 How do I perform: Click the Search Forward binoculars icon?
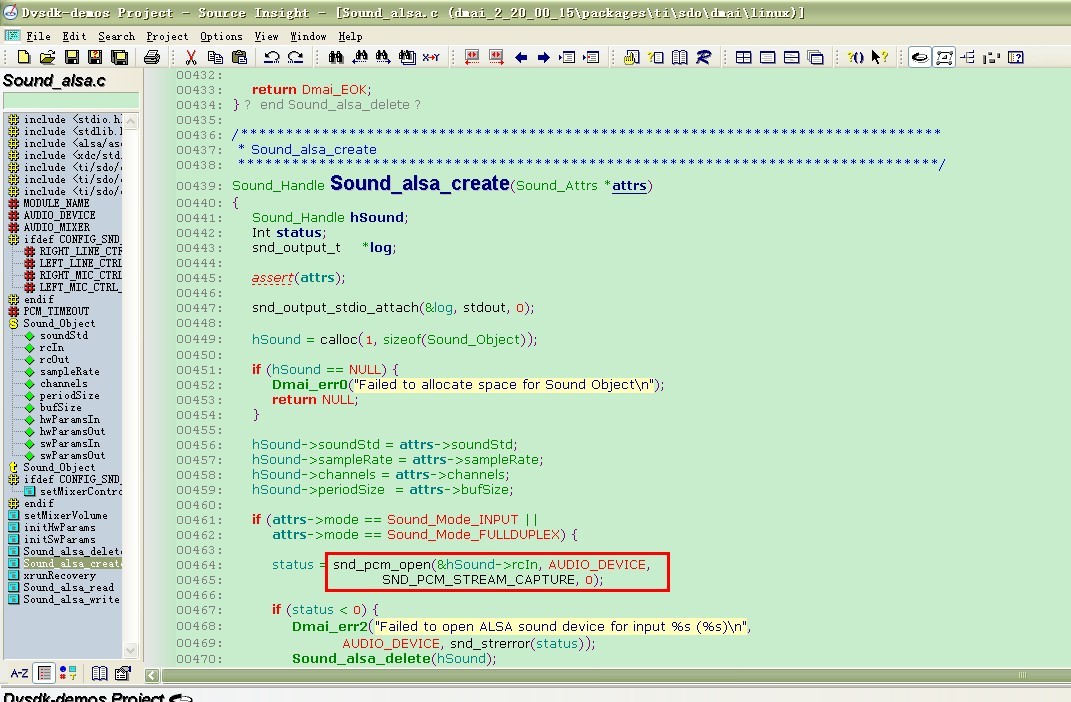tap(383, 57)
